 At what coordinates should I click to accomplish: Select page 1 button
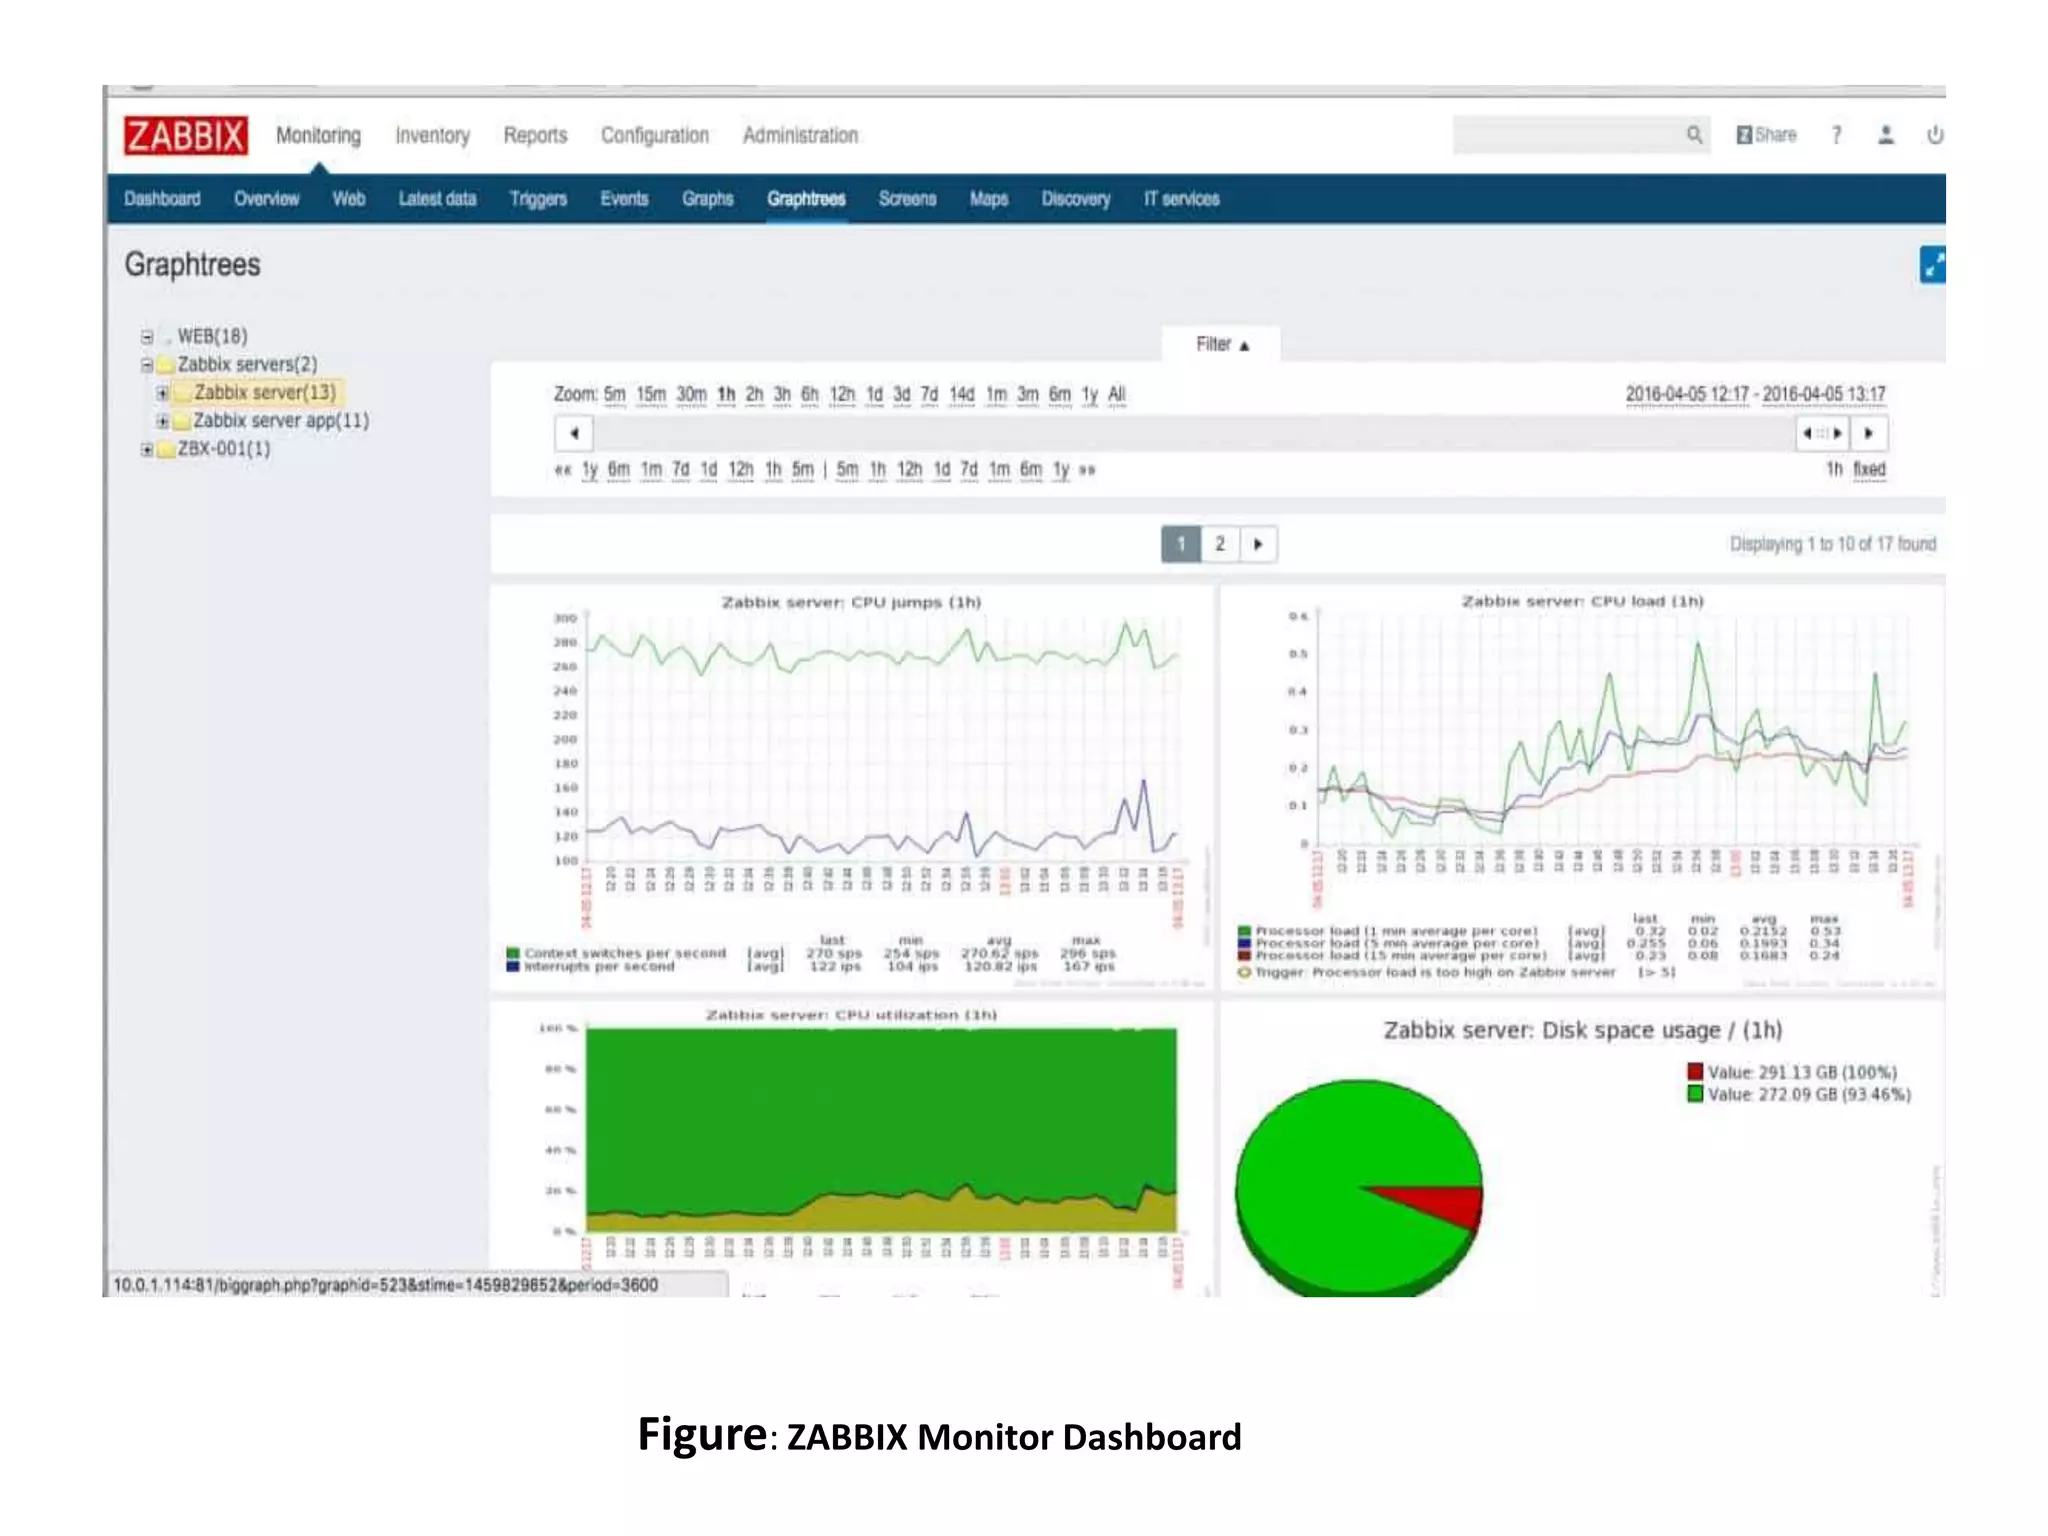1181,544
